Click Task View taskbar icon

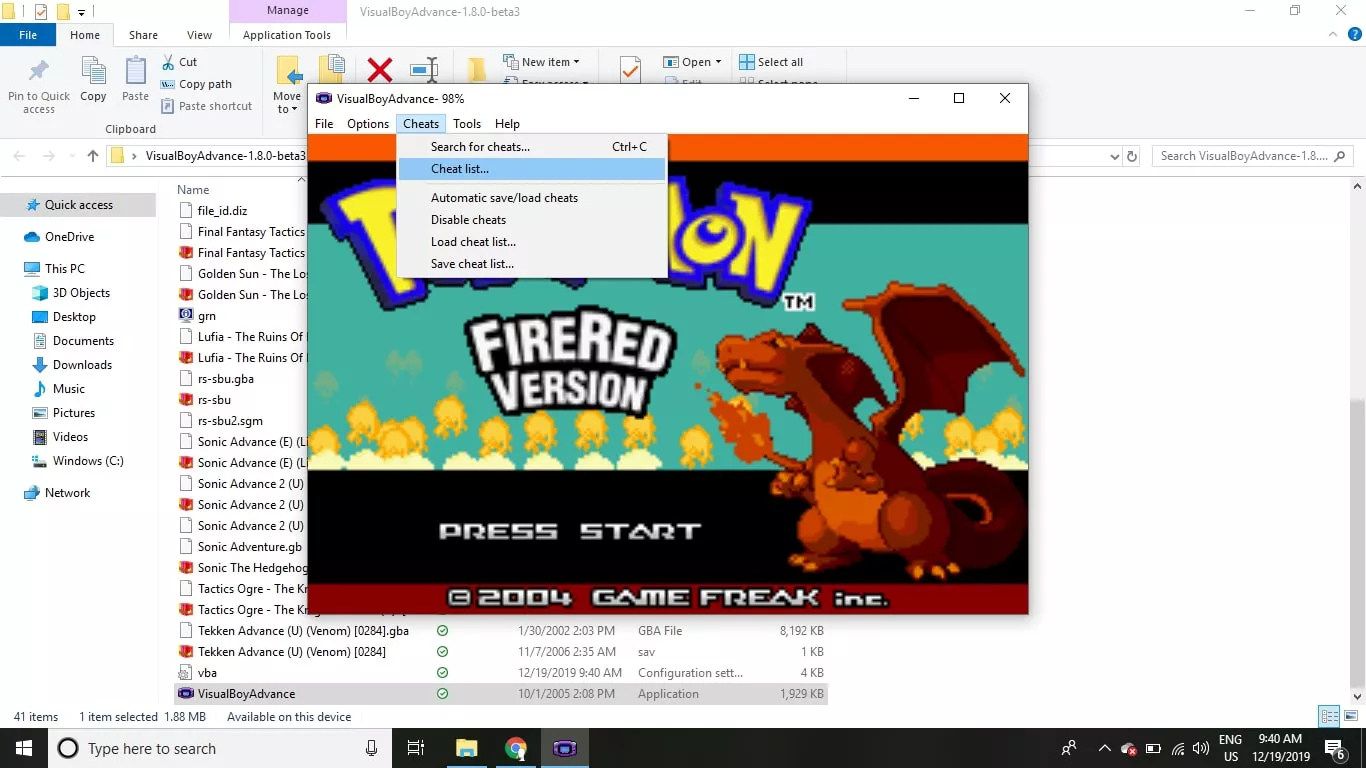pyautogui.click(x=416, y=748)
